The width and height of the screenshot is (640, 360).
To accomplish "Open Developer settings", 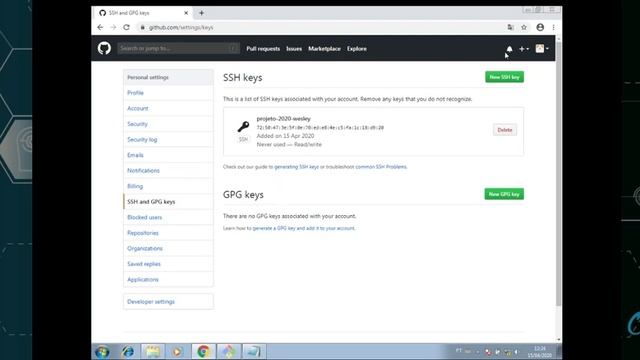I will (x=168, y=302).
